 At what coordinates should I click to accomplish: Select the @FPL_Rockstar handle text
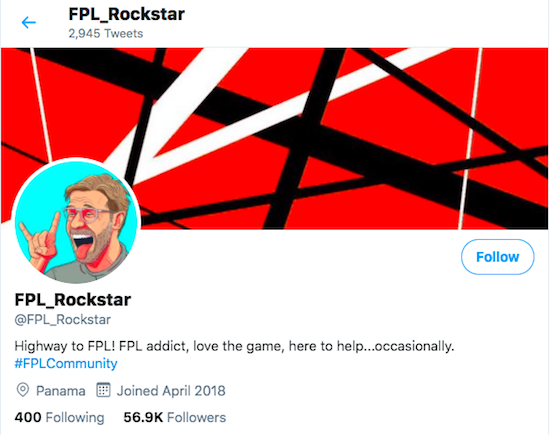point(62,320)
